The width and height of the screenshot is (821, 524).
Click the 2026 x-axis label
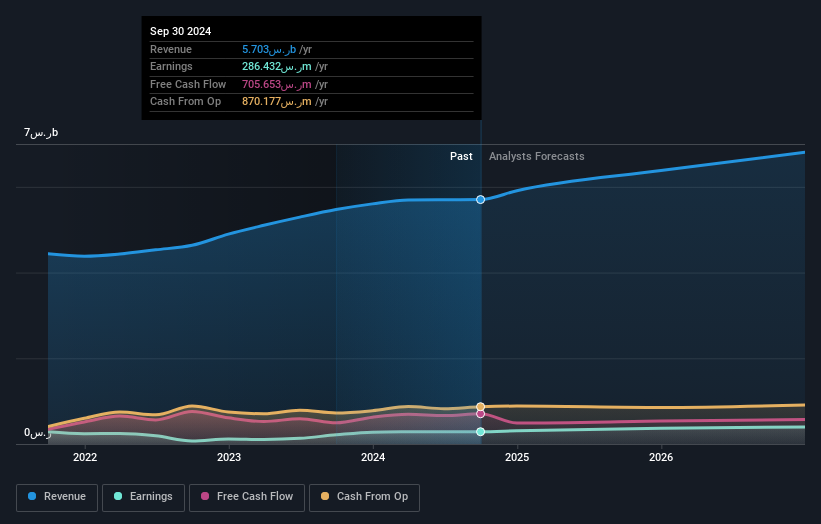(661, 457)
